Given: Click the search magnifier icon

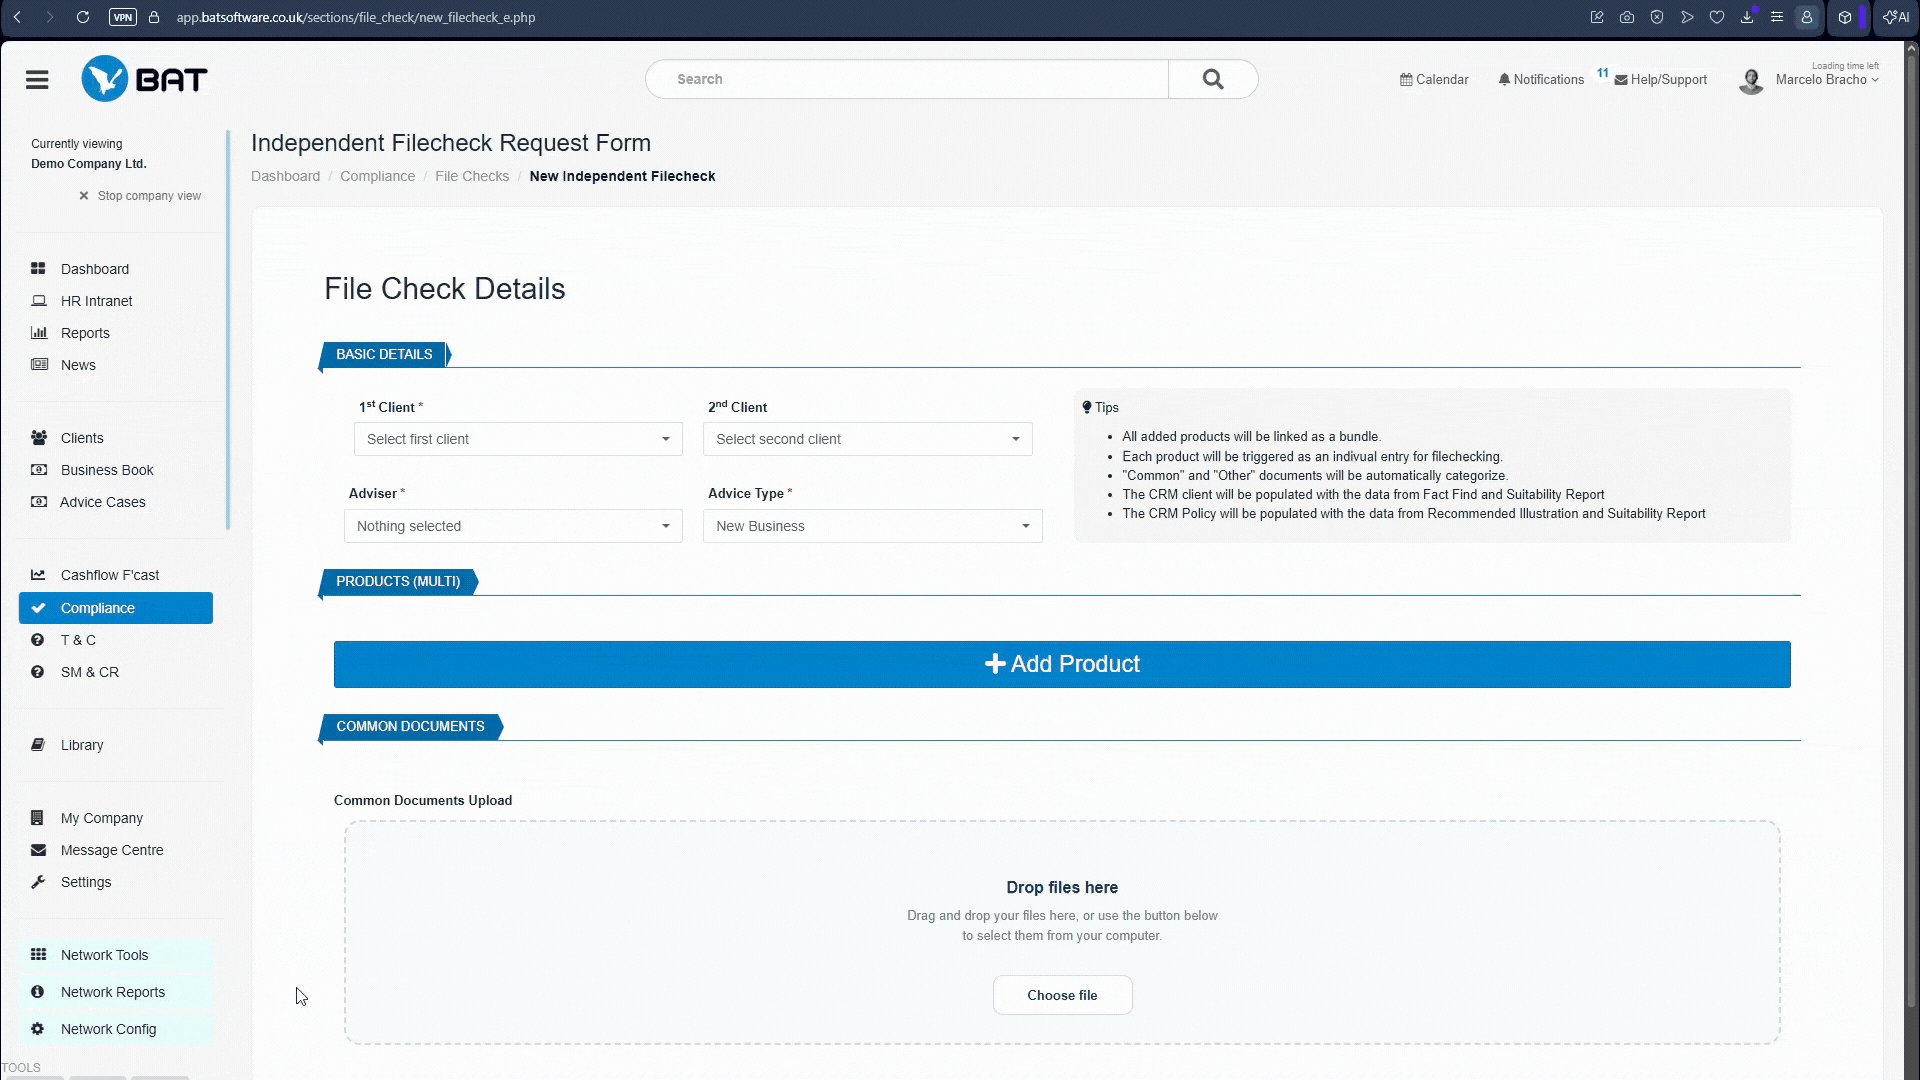Looking at the screenshot, I should click(1212, 79).
